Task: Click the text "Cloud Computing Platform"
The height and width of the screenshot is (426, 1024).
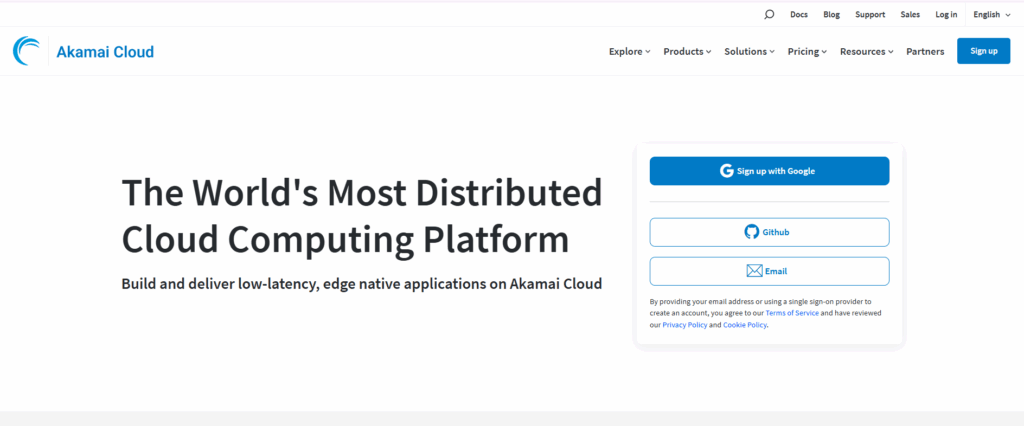Action: (345, 240)
